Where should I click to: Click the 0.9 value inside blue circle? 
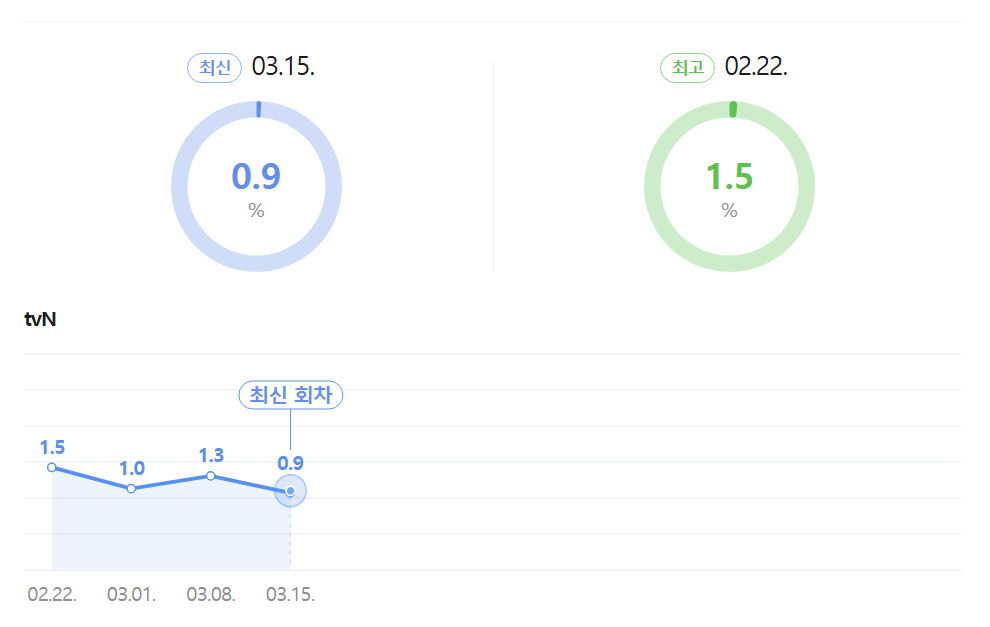pyautogui.click(x=256, y=176)
